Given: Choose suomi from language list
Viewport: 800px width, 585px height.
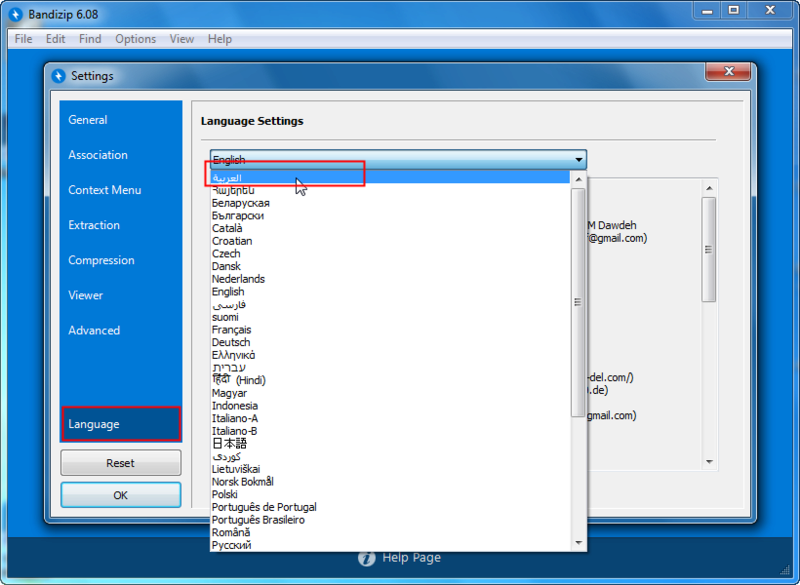Looking at the screenshot, I should click(390, 317).
